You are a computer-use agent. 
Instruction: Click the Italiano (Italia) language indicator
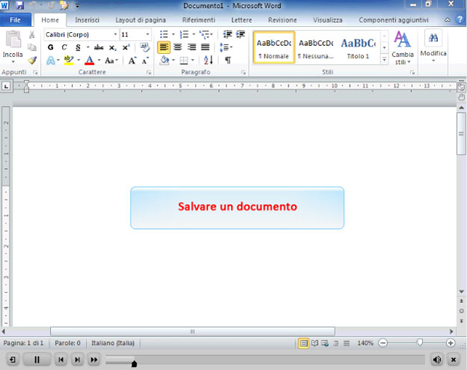(x=113, y=343)
